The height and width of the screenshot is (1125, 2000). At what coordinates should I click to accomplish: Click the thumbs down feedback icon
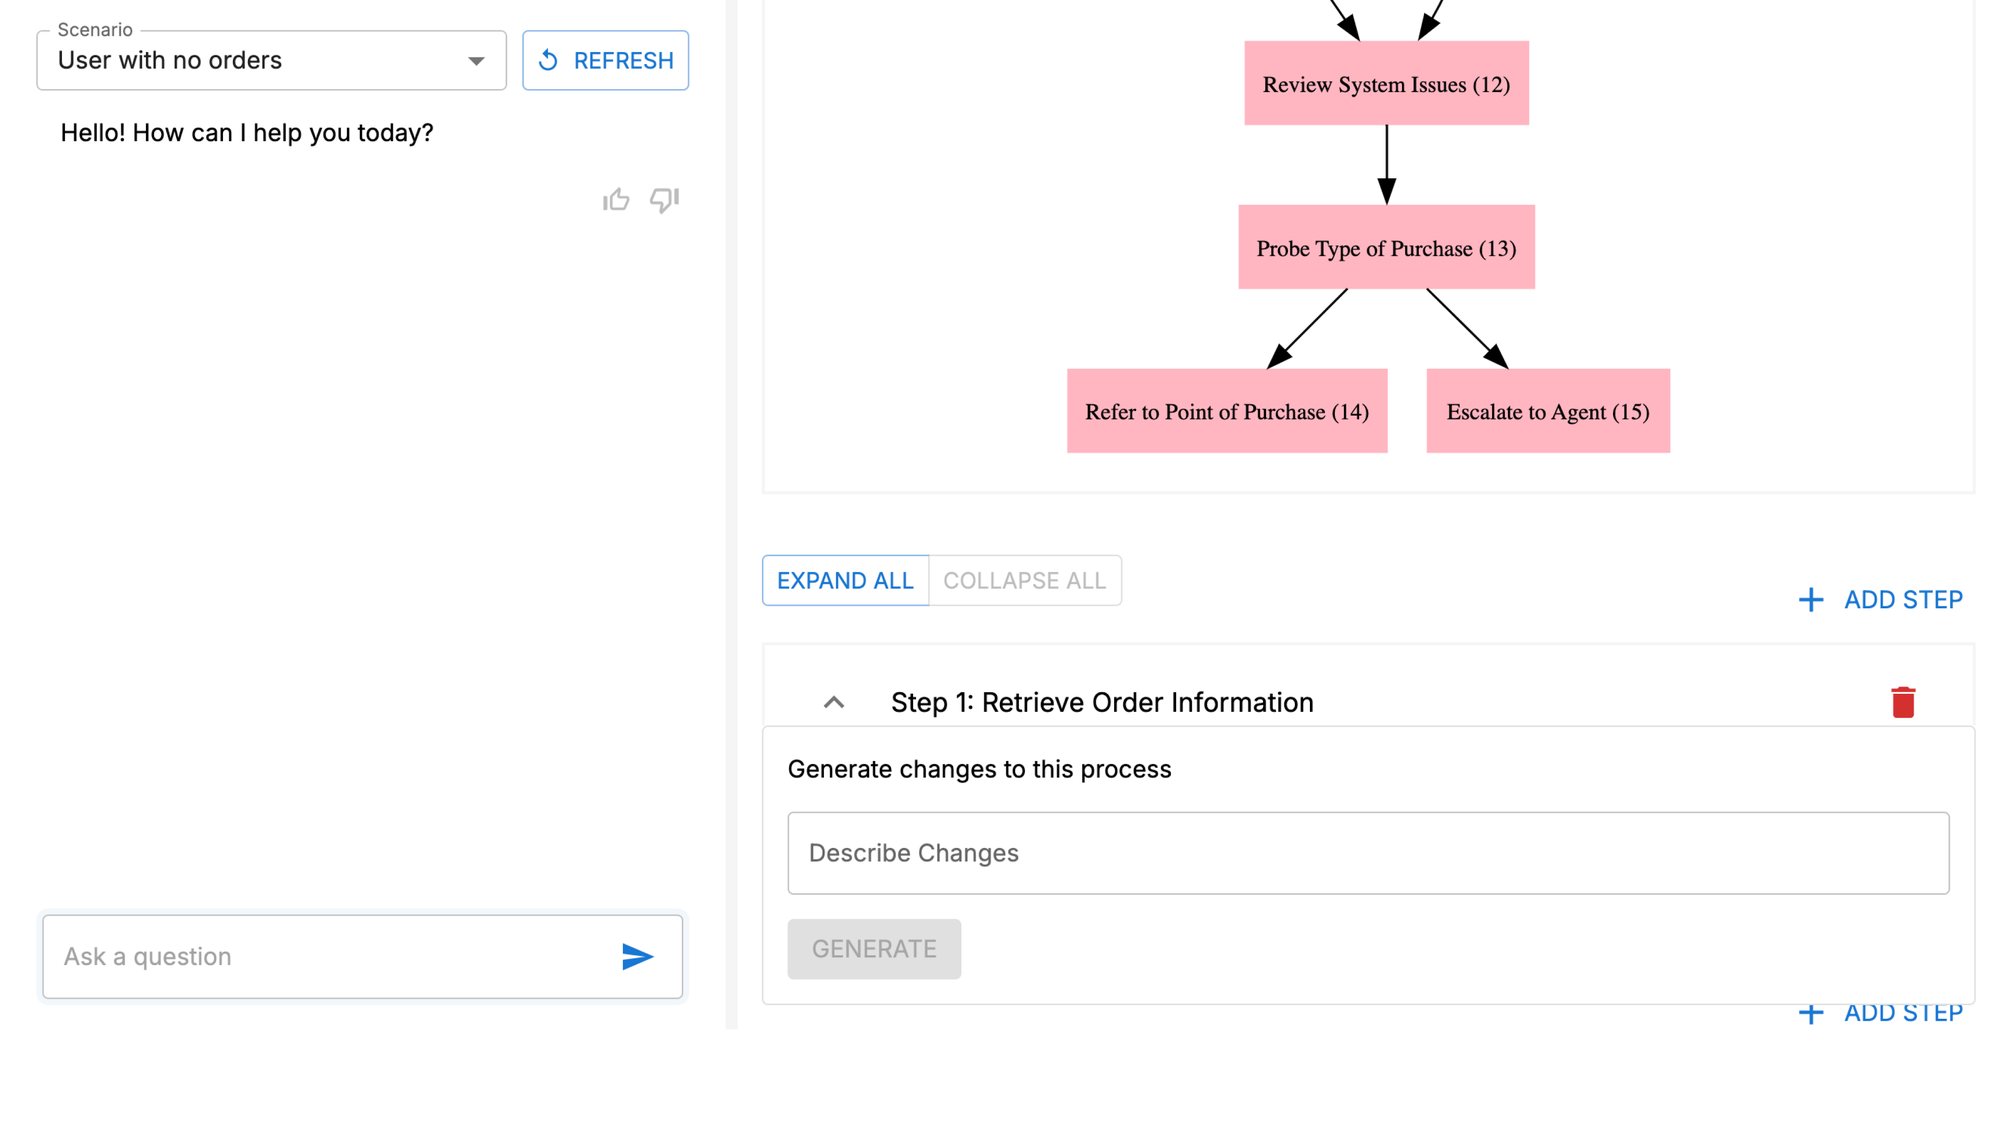(664, 200)
